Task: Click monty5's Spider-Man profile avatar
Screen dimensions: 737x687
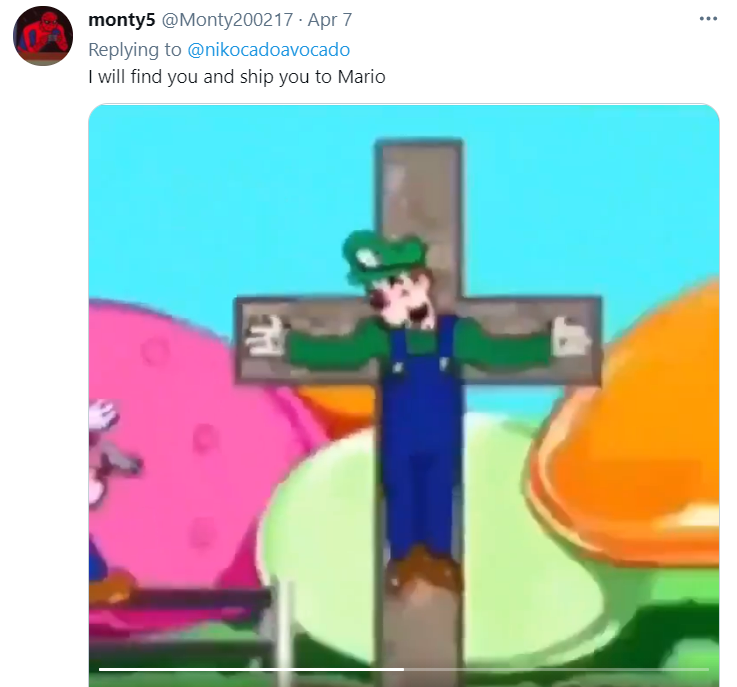Action: pyautogui.click(x=43, y=36)
